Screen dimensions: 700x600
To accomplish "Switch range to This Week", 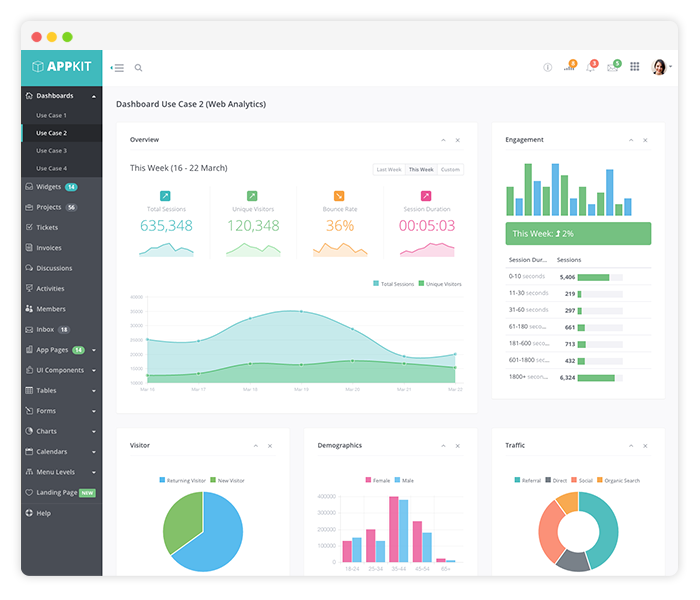I will (421, 170).
